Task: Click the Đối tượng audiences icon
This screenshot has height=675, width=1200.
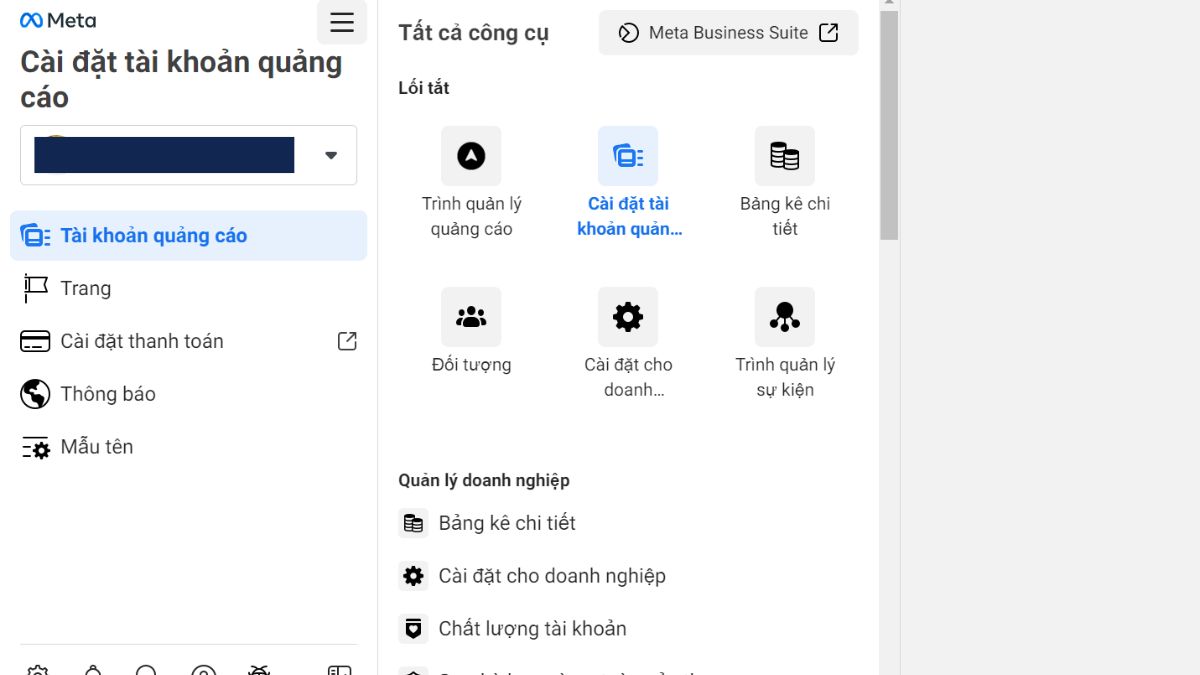Action: [470, 317]
